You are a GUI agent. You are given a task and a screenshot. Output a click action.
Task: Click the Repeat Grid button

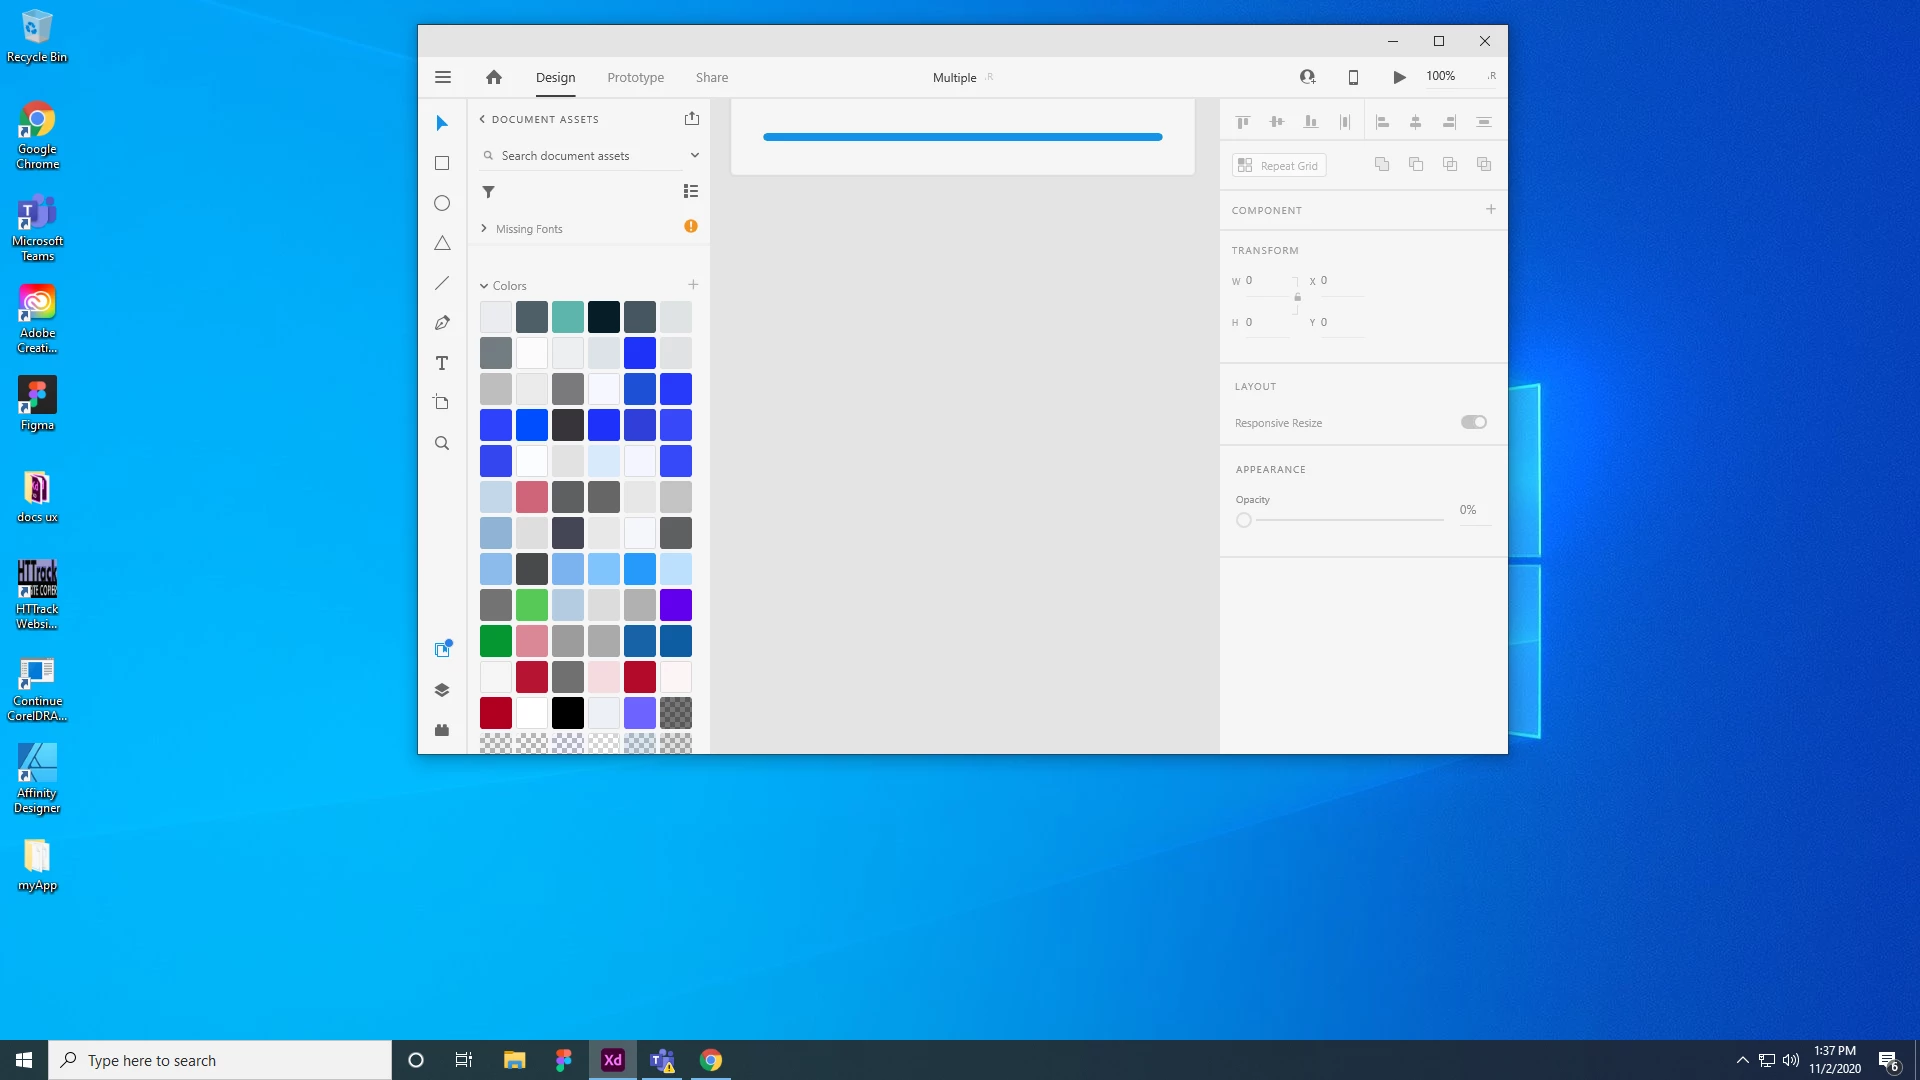(1279, 166)
